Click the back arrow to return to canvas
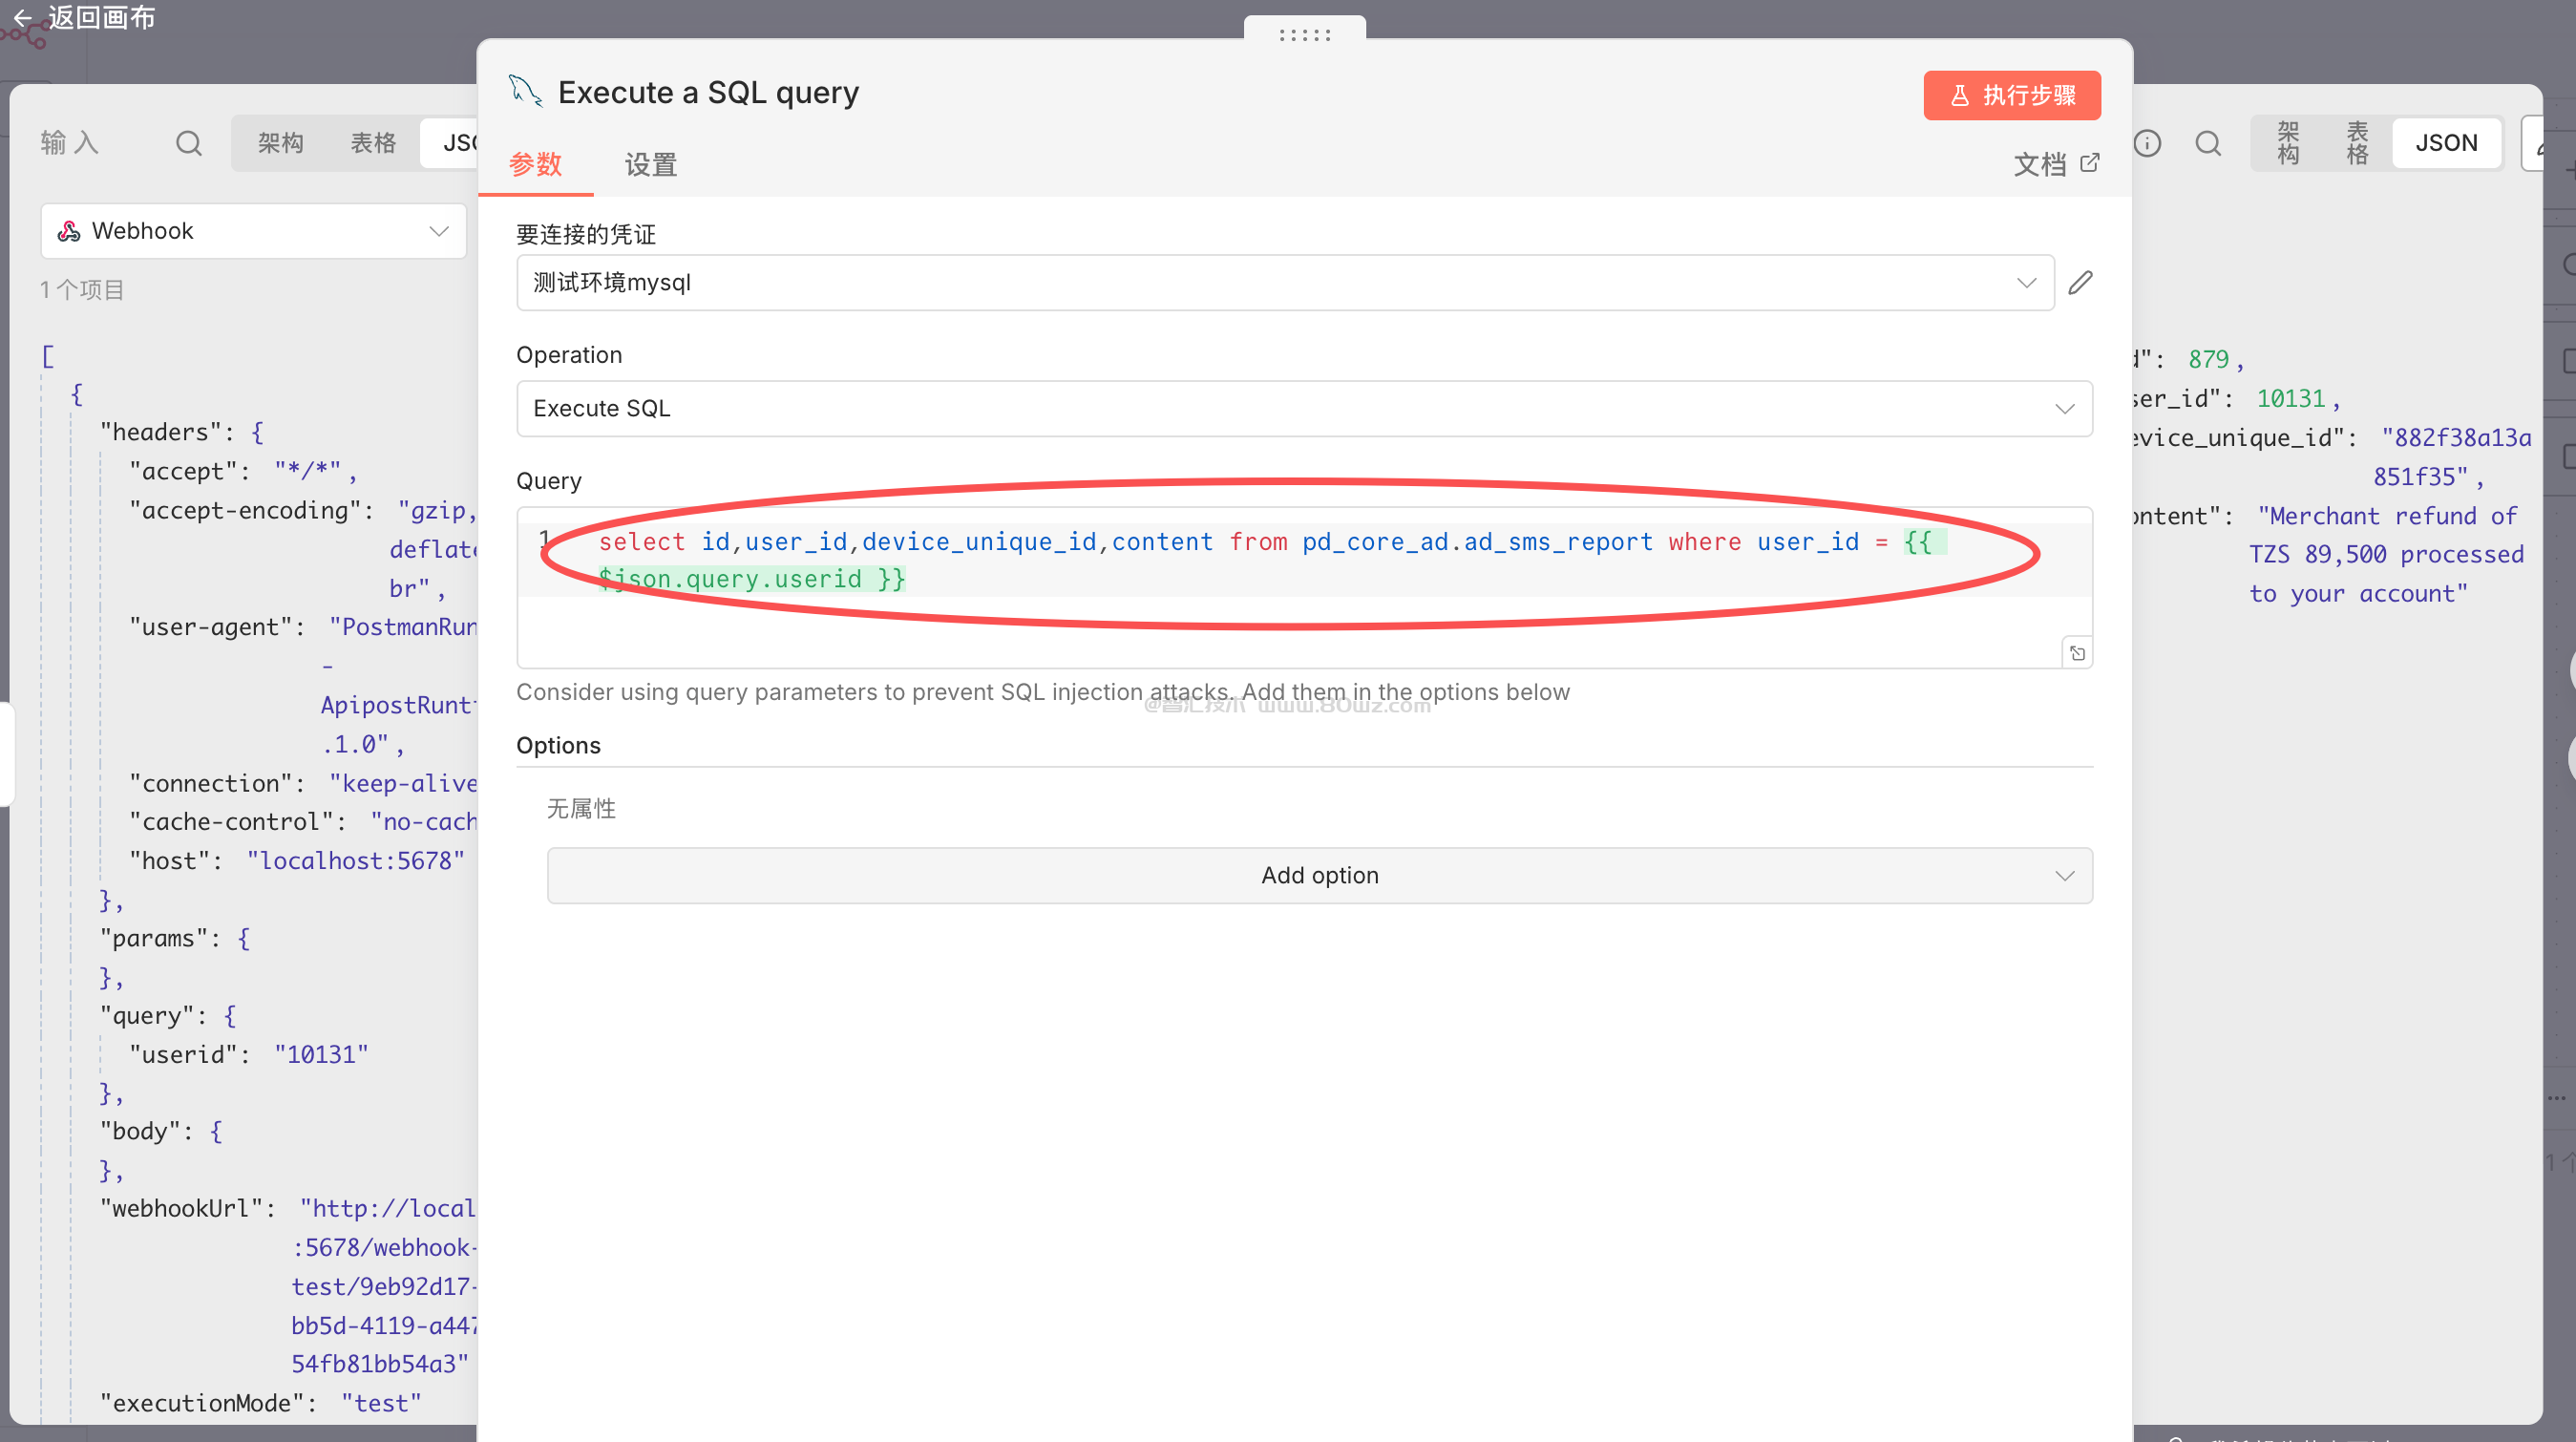The height and width of the screenshot is (1442, 2576). coord(22,18)
